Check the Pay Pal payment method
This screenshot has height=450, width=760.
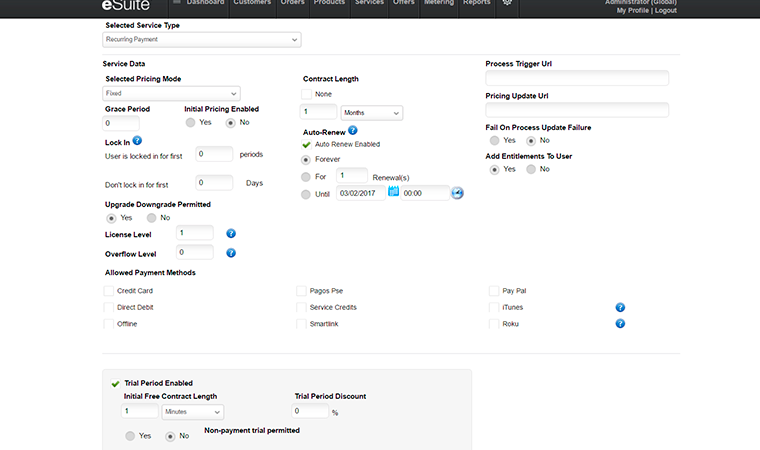pyautogui.click(x=494, y=291)
